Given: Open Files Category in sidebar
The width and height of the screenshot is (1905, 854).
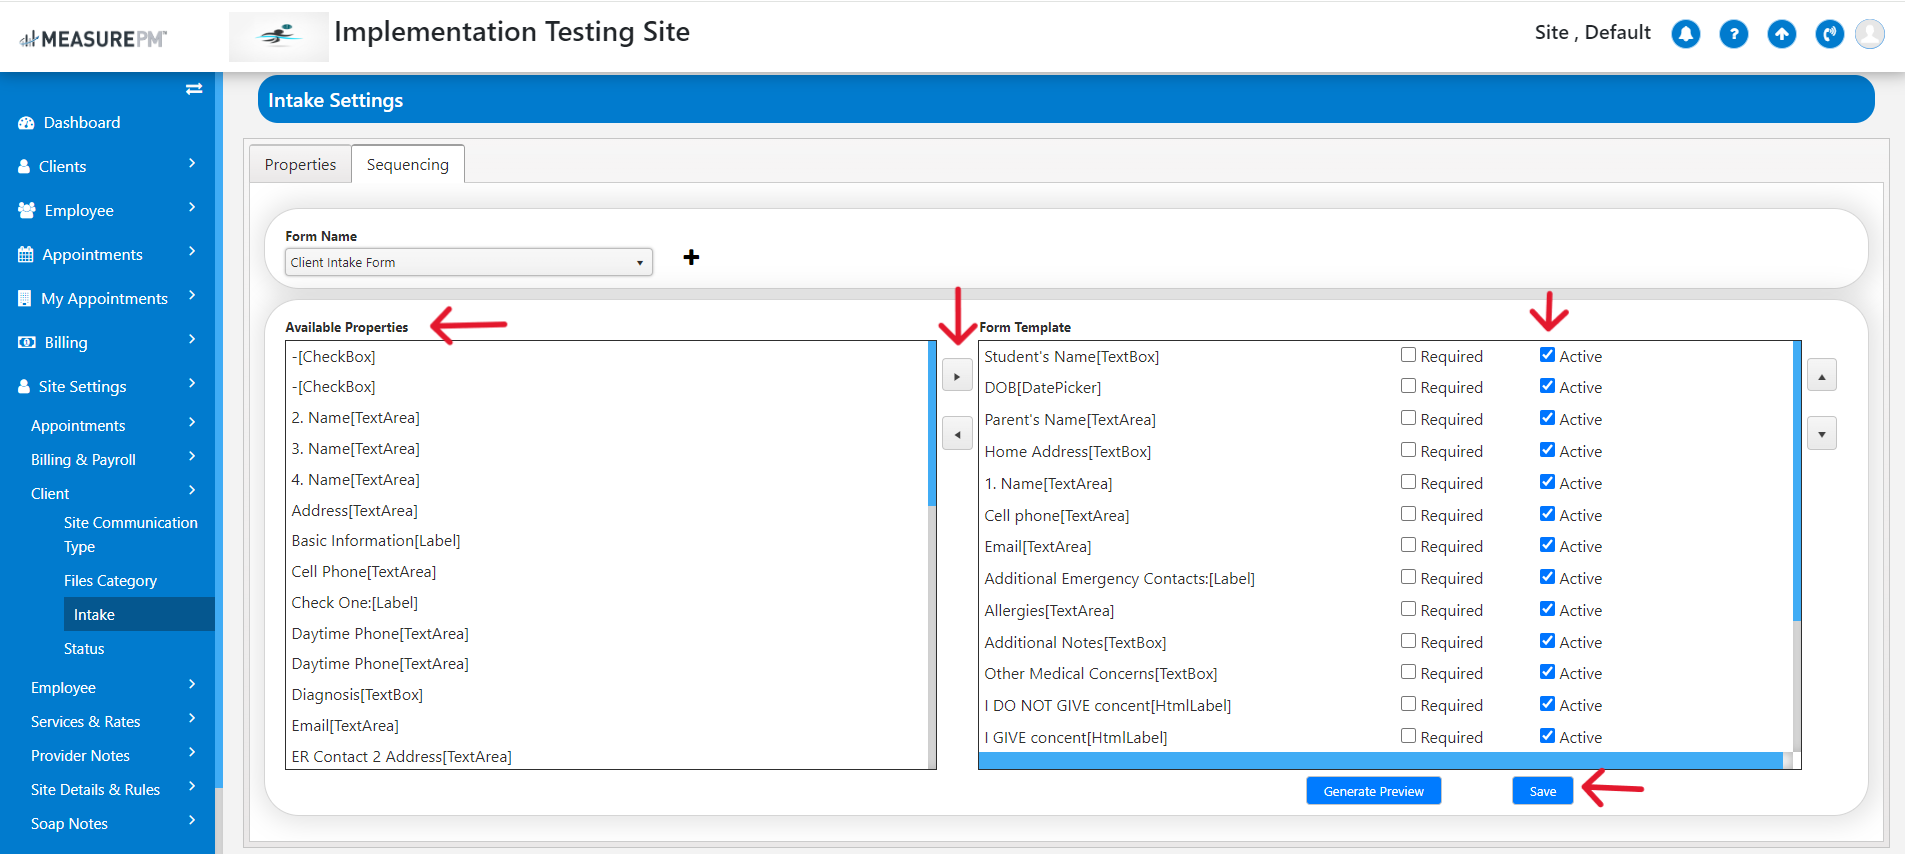Looking at the screenshot, I should click(x=110, y=581).
